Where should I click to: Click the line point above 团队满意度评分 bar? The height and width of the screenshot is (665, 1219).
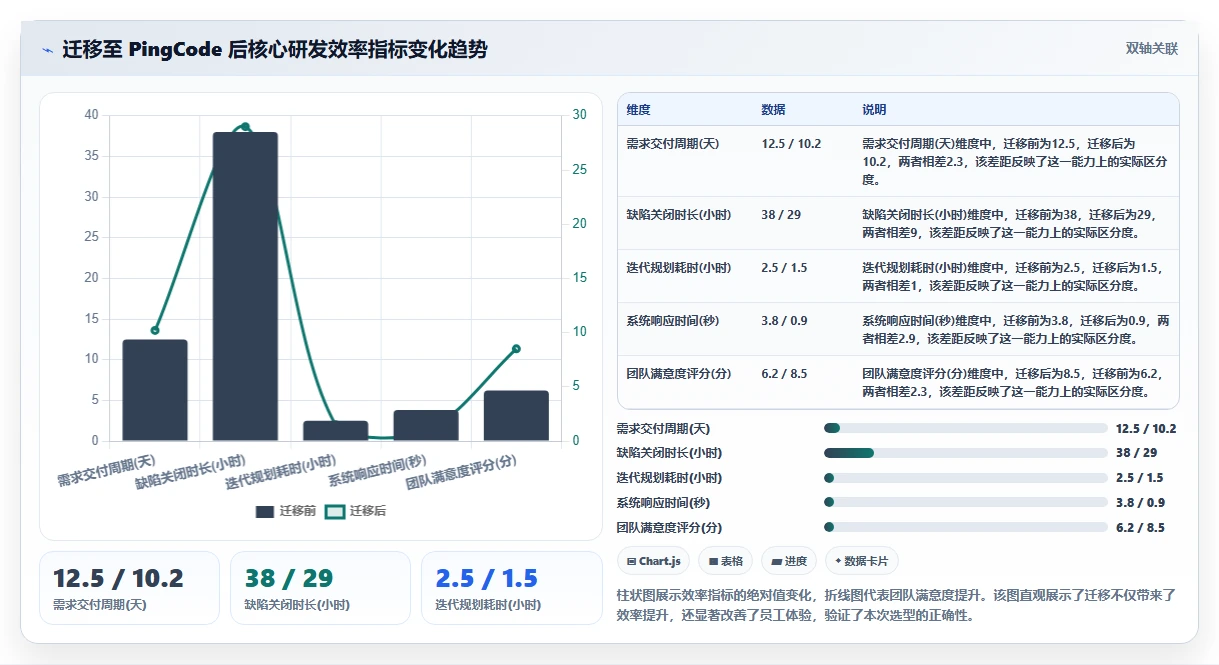pos(516,349)
